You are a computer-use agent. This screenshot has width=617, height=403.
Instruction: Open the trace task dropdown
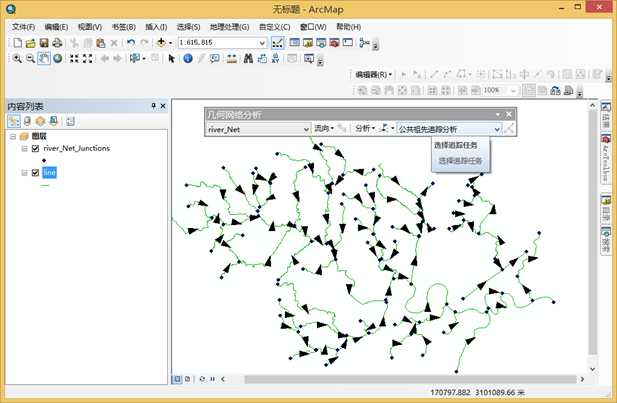click(x=497, y=129)
